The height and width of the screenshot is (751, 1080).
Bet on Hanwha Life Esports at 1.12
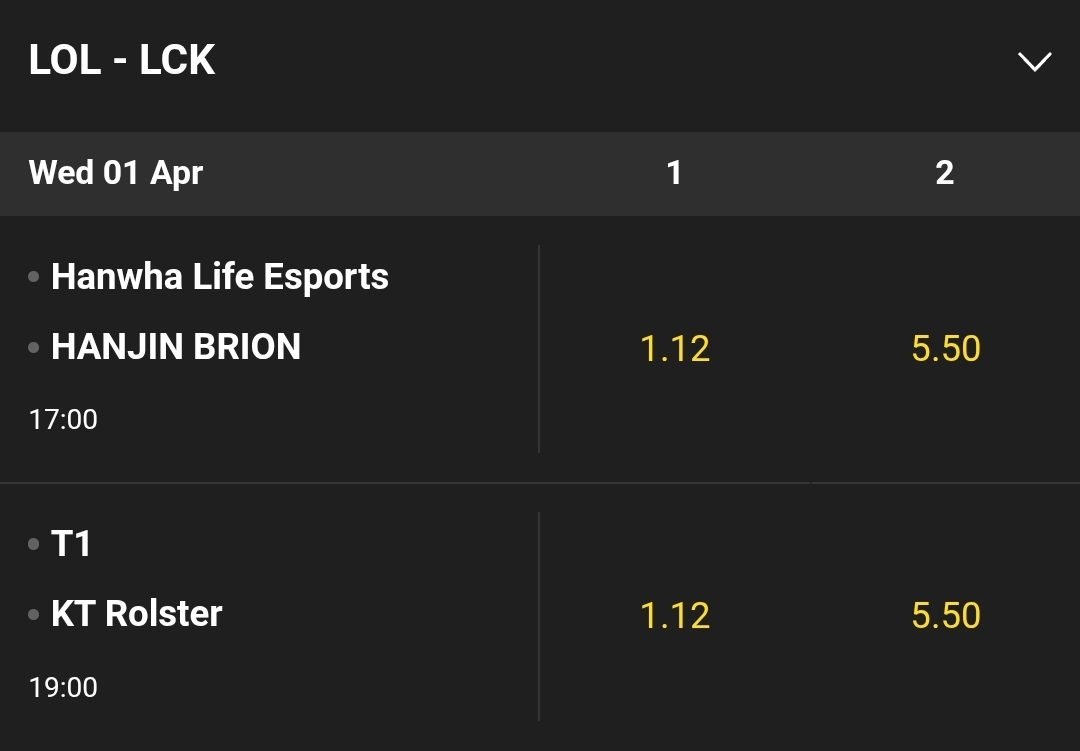675,349
